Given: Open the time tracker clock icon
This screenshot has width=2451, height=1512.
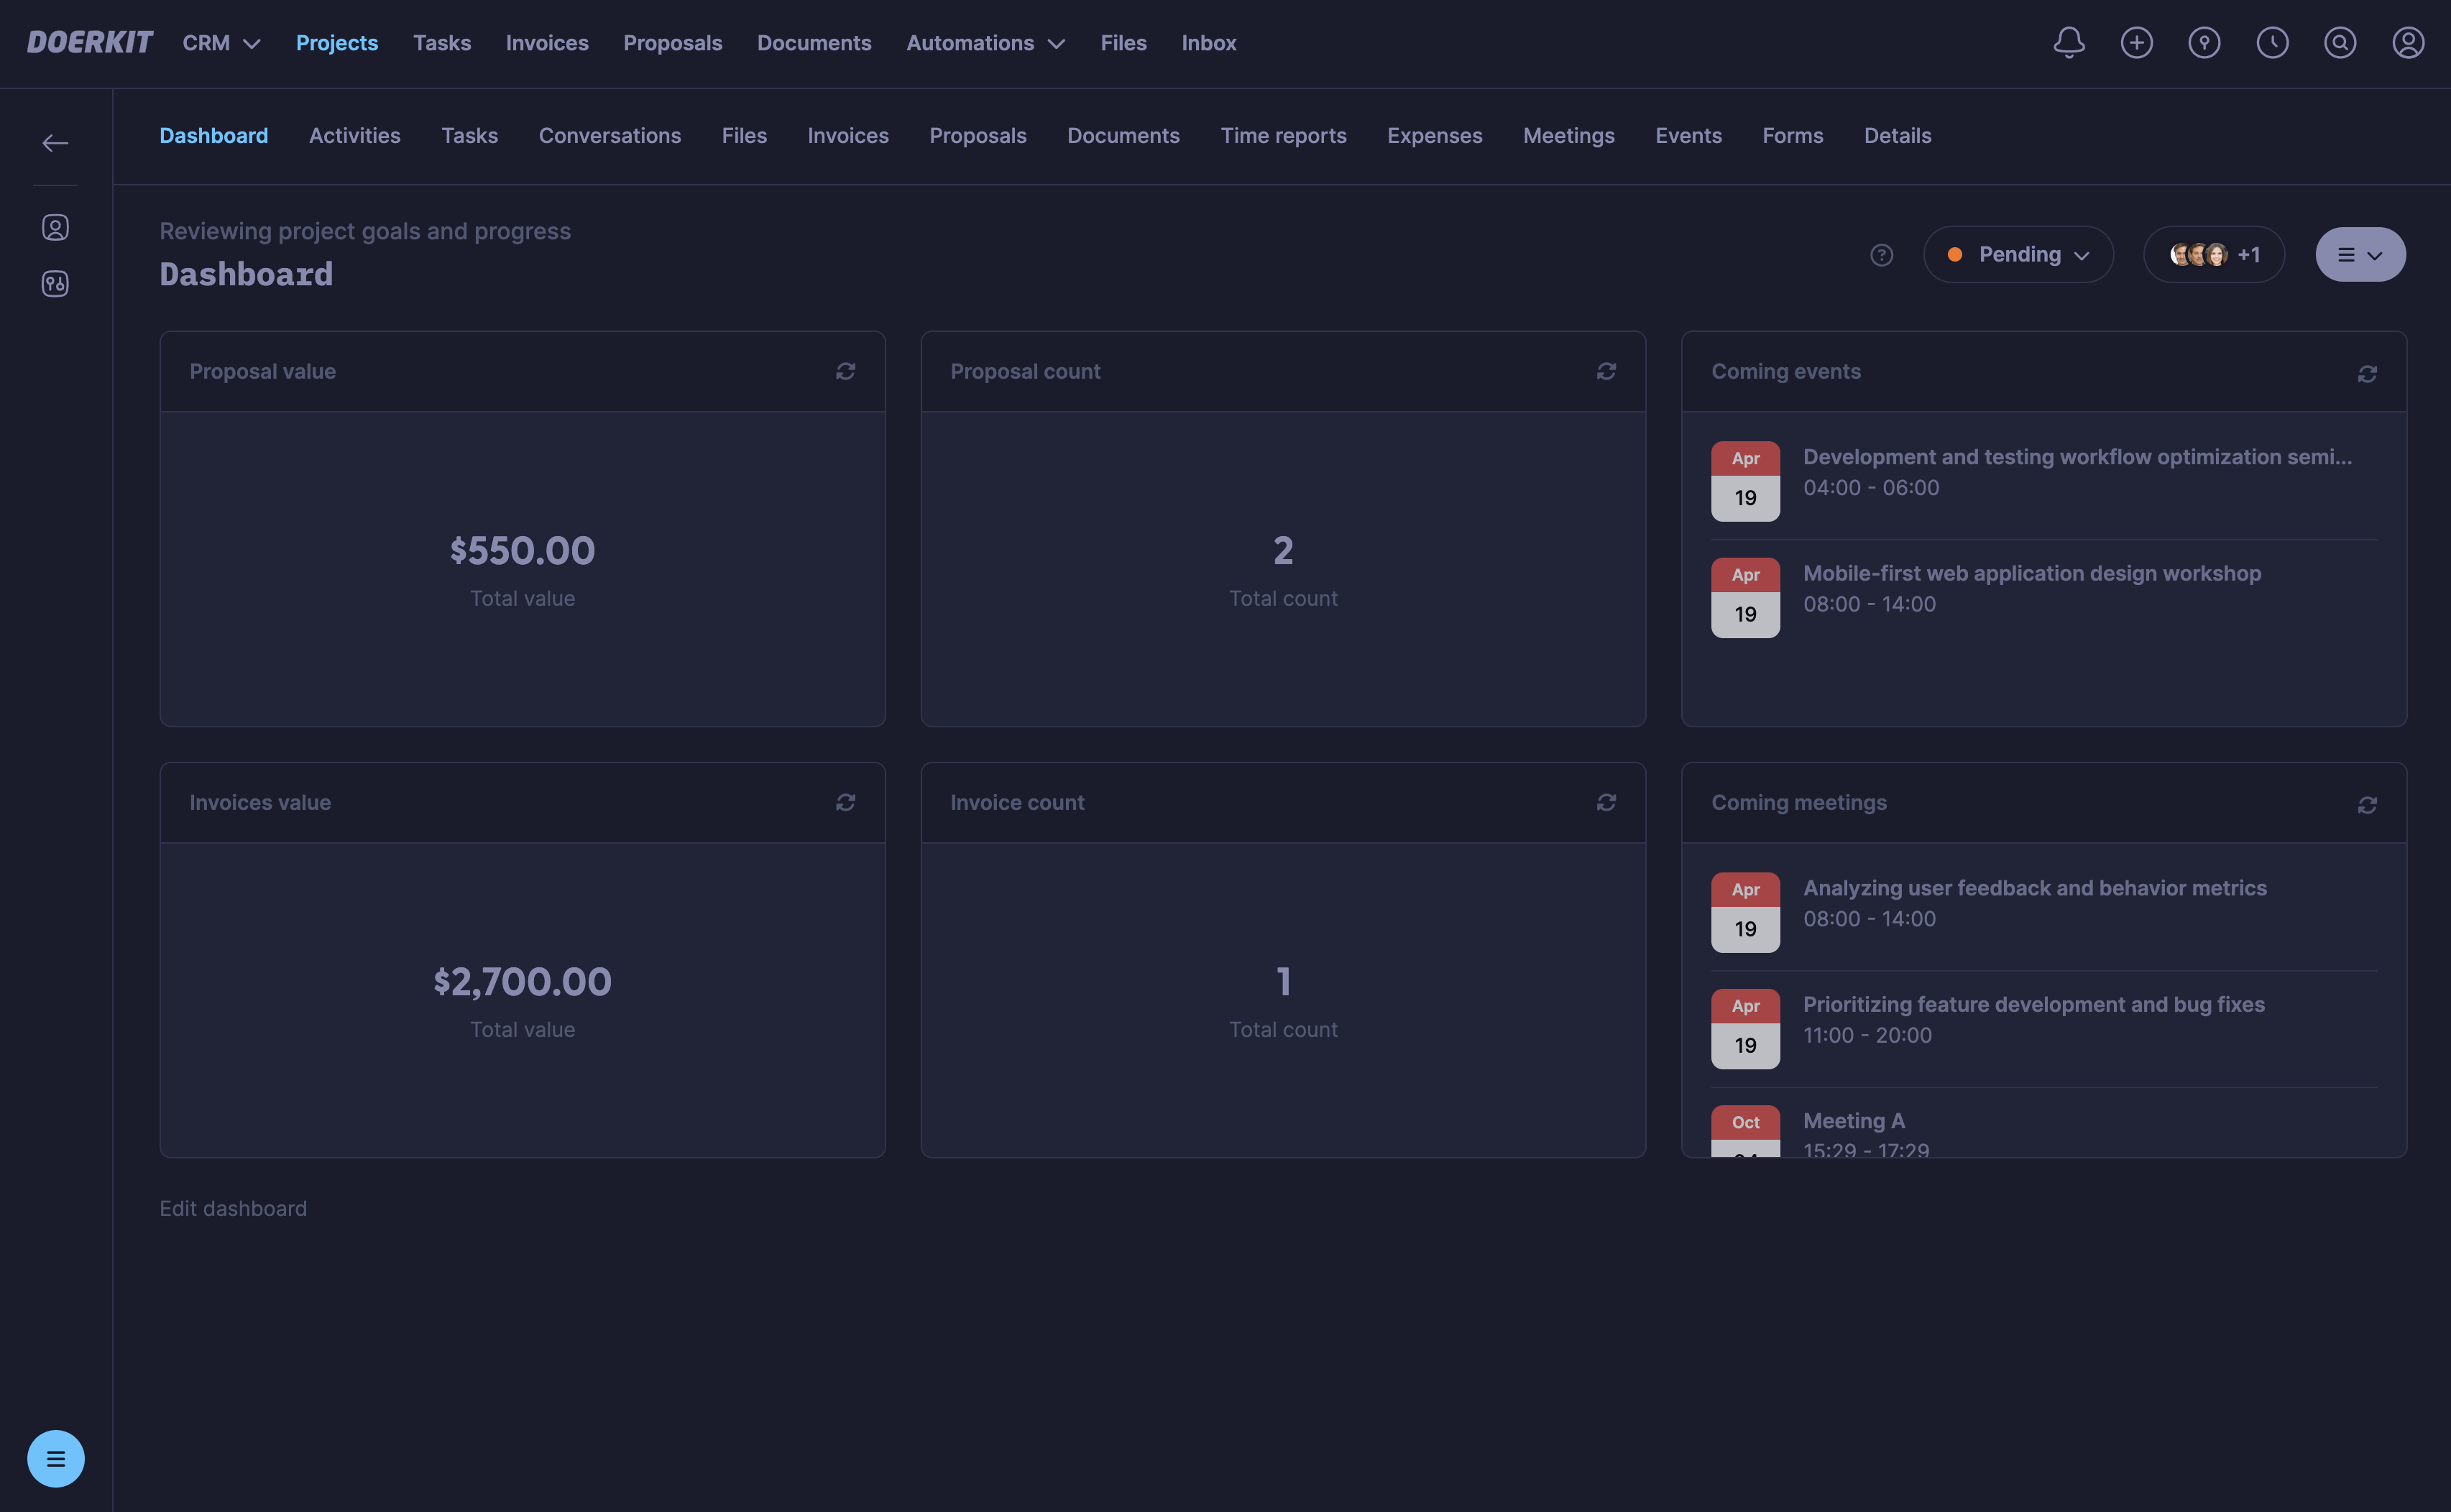Looking at the screenshot, I should click(x=2272, y=43).
